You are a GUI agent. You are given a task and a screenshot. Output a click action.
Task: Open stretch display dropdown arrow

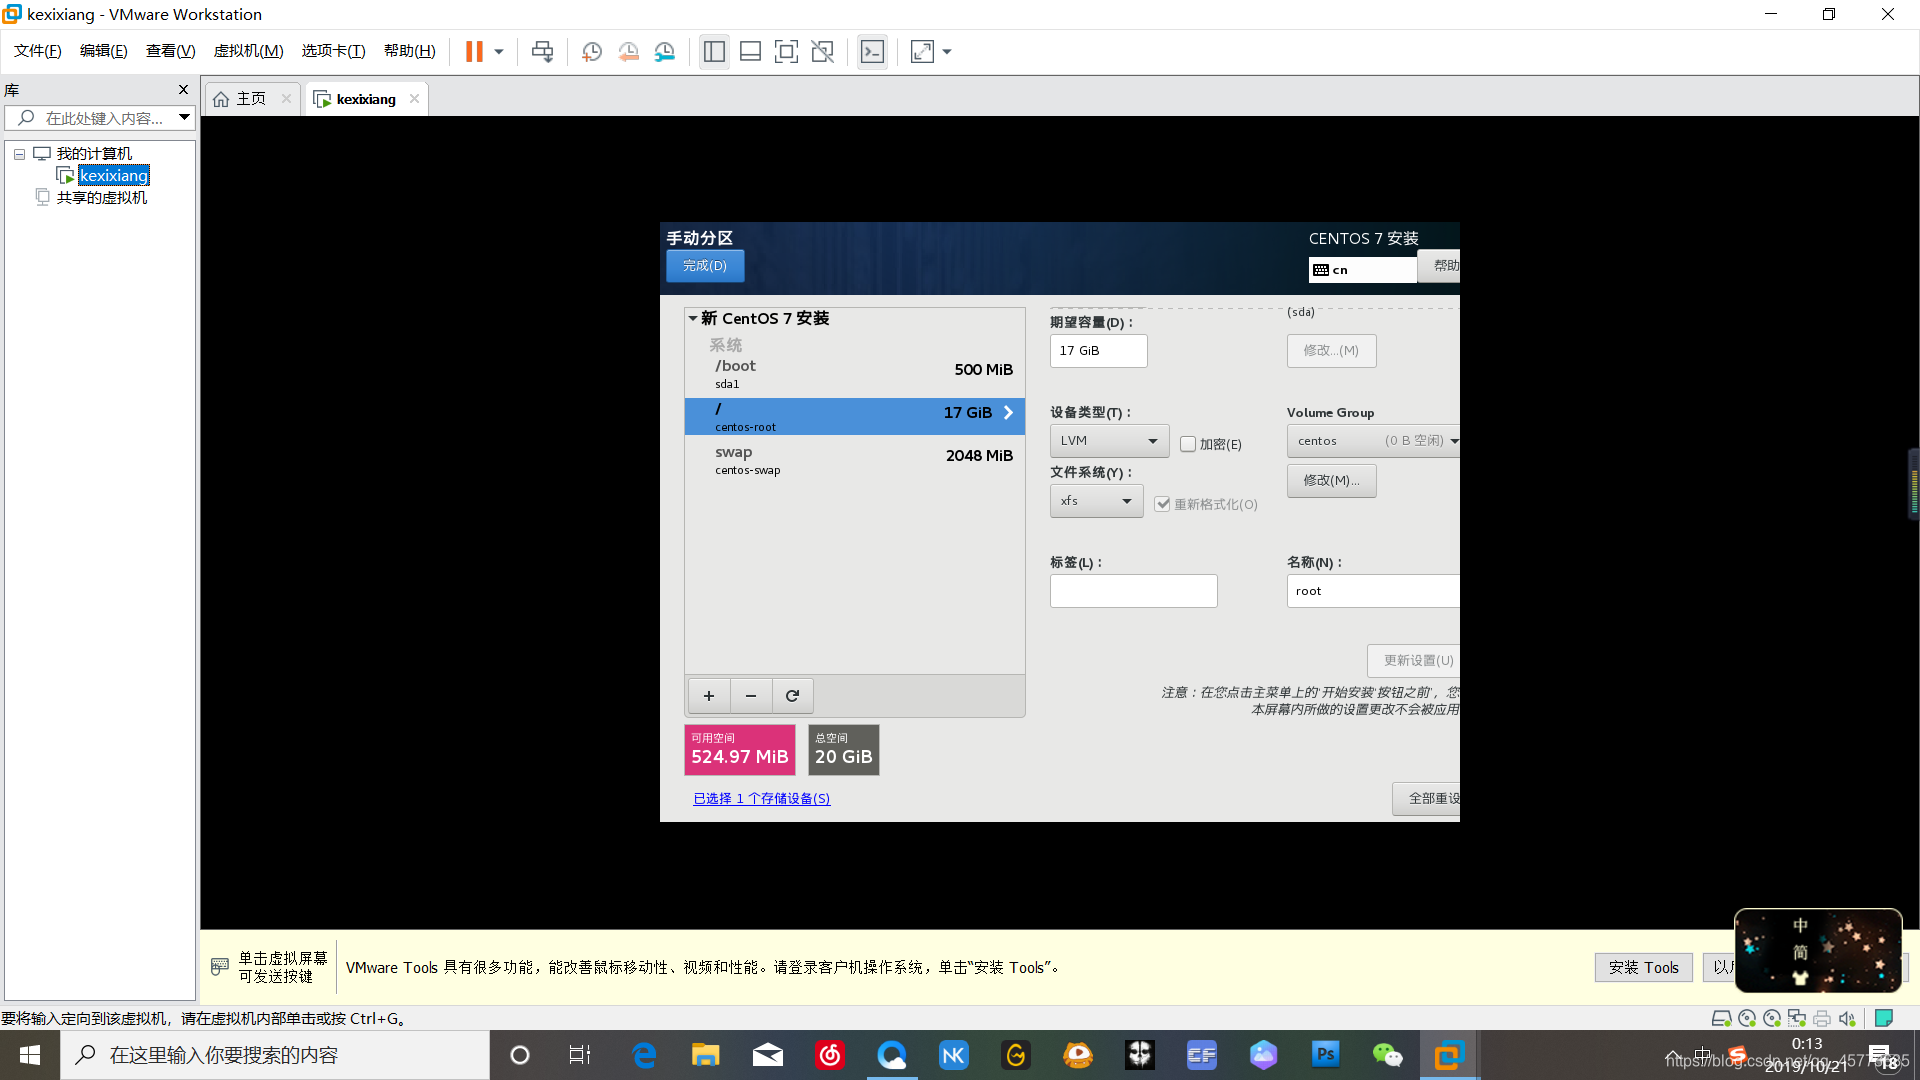[x=947, y=51]
